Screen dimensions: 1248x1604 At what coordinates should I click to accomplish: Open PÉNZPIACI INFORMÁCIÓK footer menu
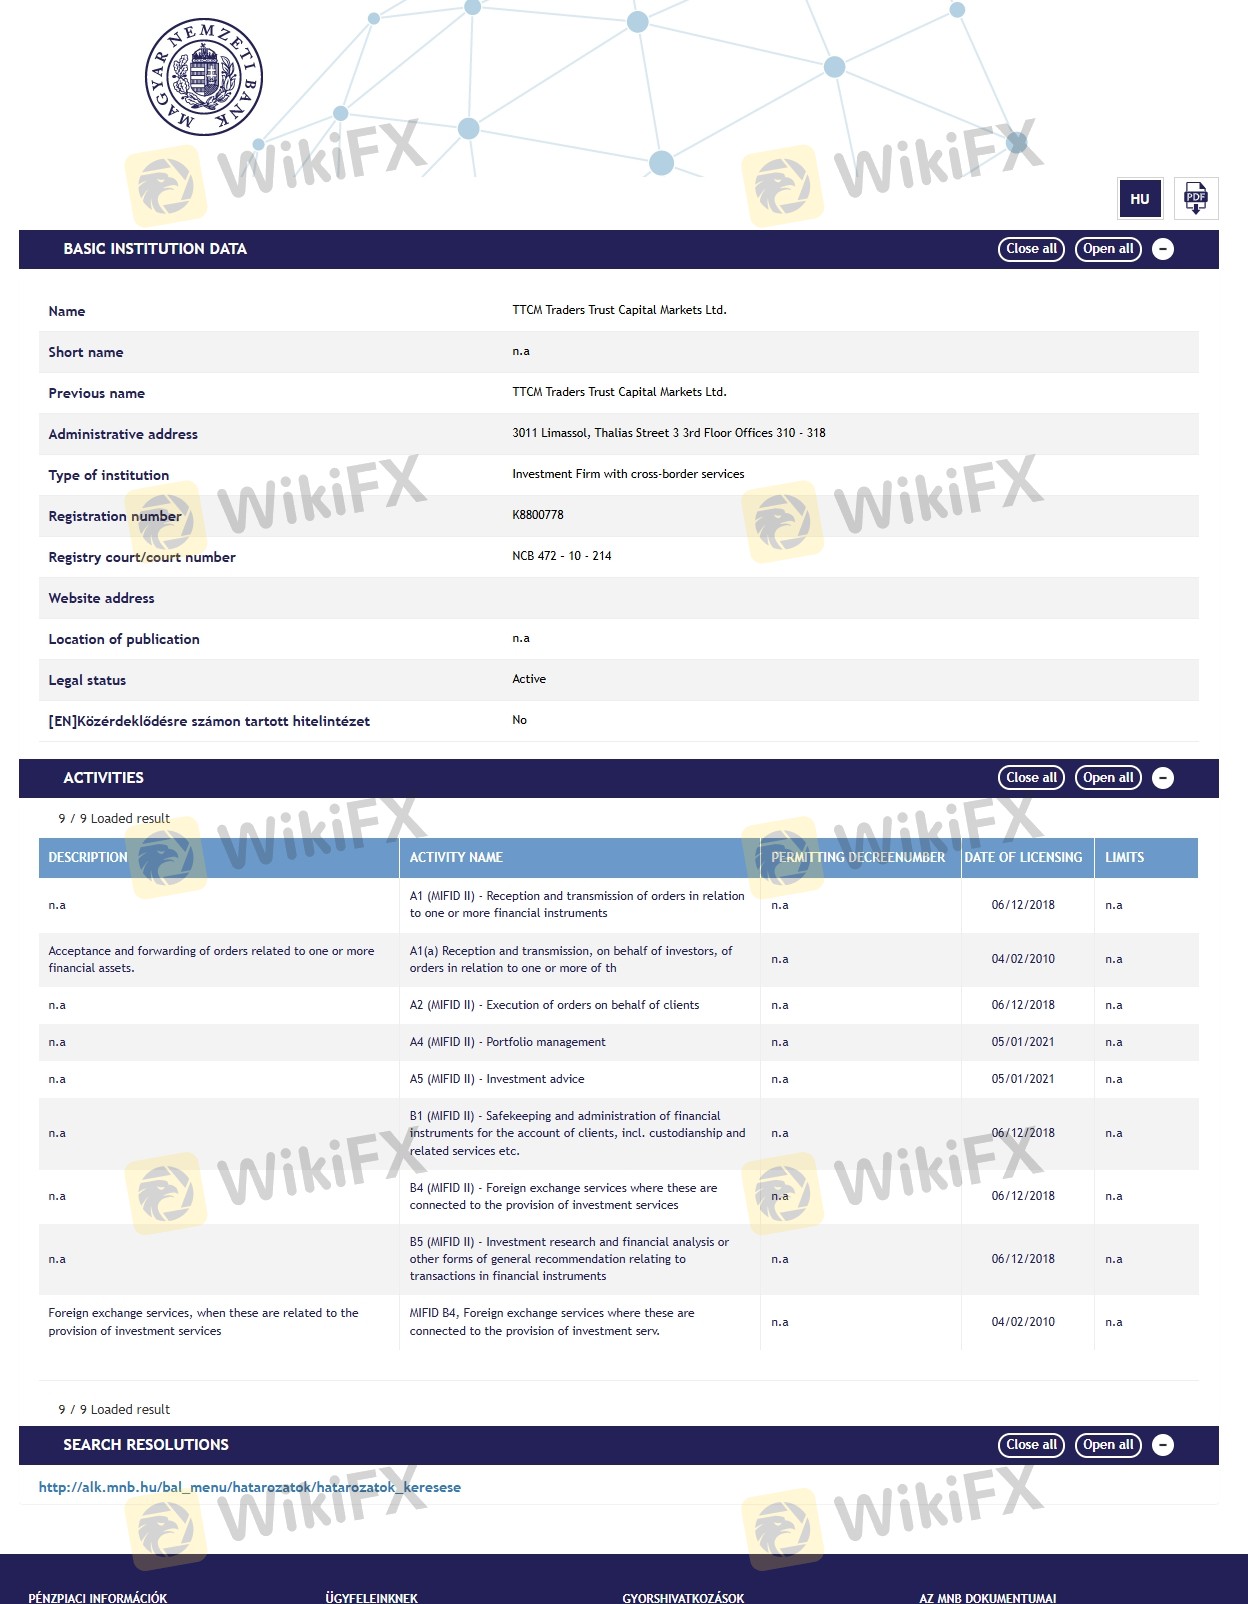[98, 1598]
